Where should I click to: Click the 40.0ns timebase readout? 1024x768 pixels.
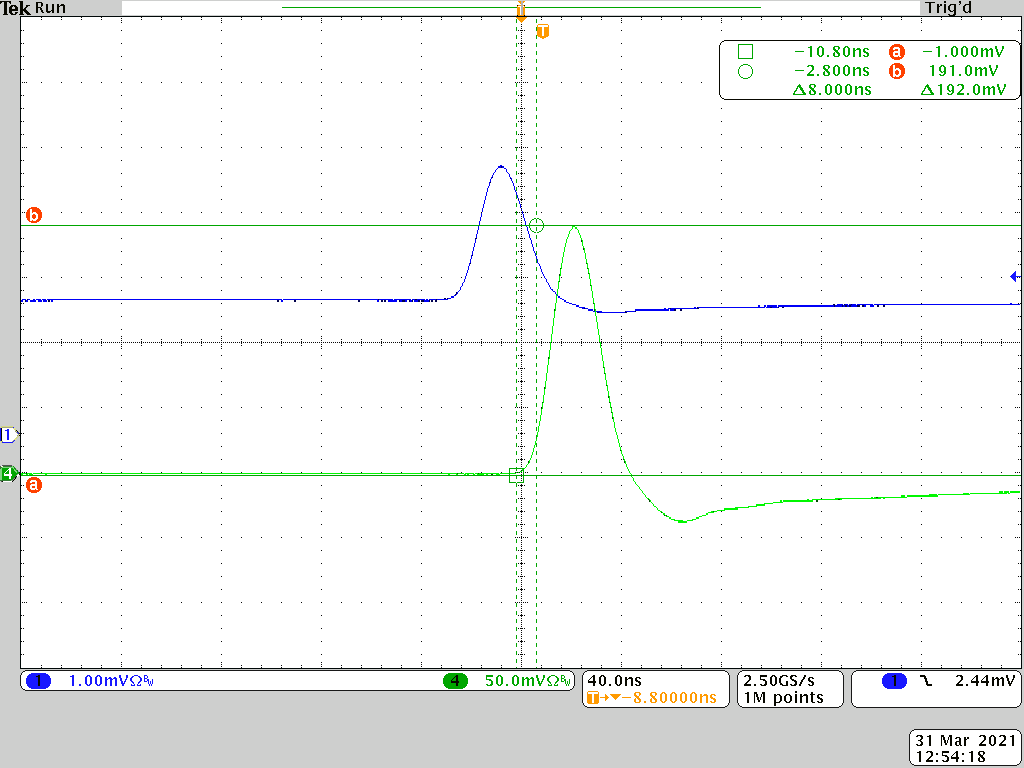click(x=615, y=680)
